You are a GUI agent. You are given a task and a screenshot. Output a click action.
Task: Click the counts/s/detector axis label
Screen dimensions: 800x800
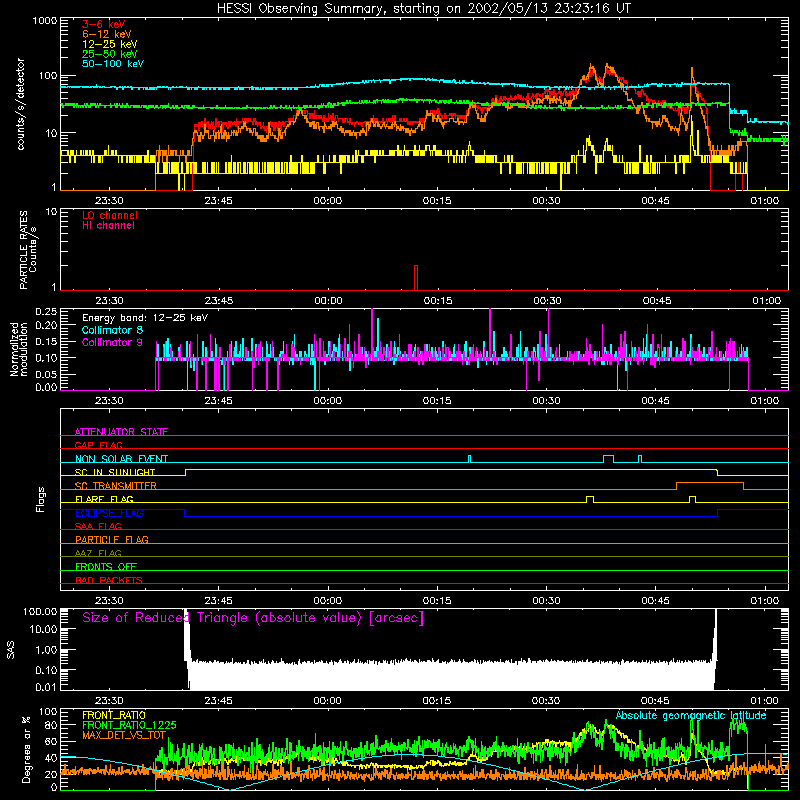(x=21, y=104)
